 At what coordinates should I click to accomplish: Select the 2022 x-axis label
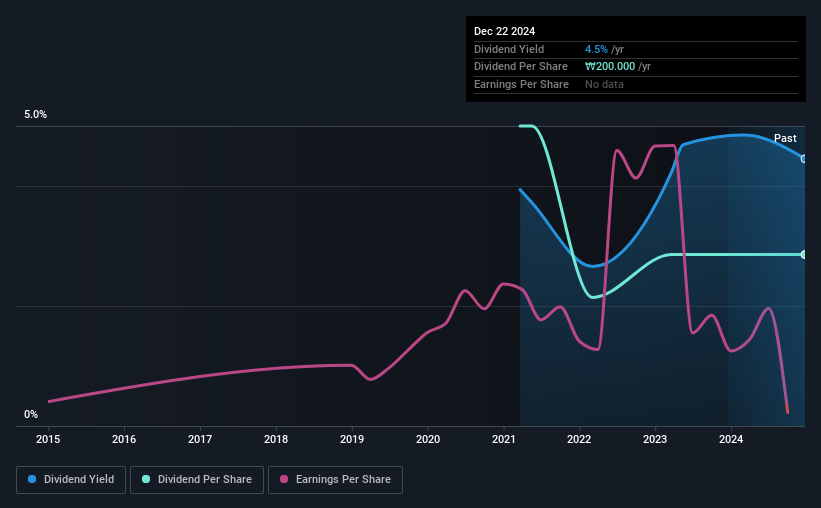point(579,439)
